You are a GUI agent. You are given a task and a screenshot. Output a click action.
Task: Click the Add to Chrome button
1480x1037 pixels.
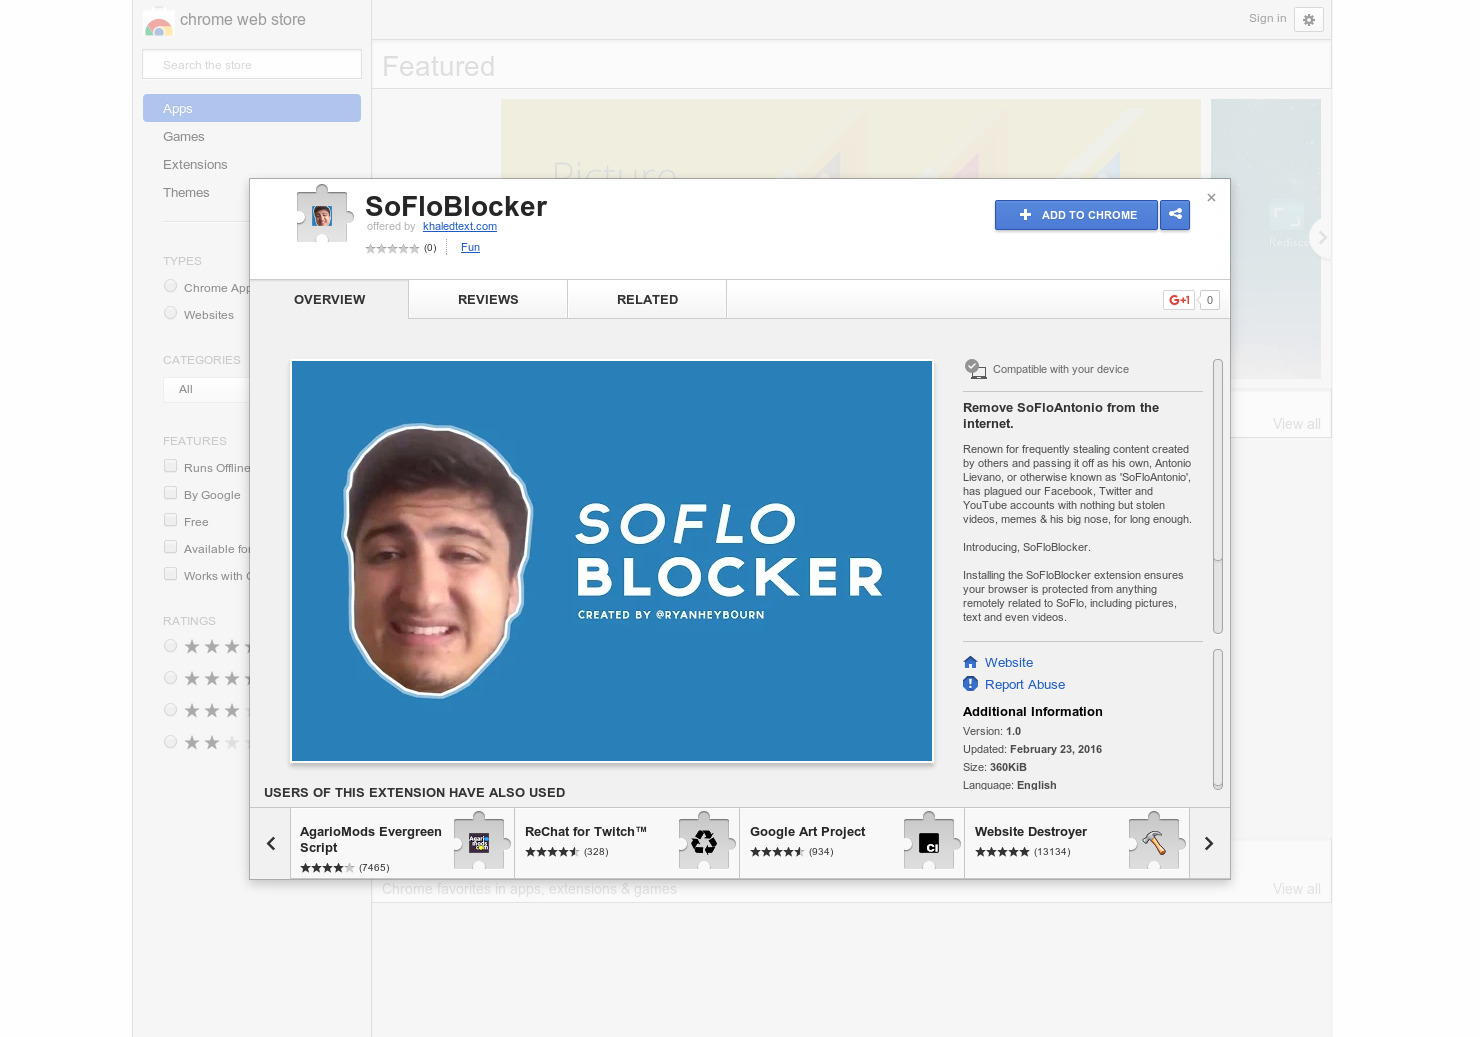coord(1076,215)
